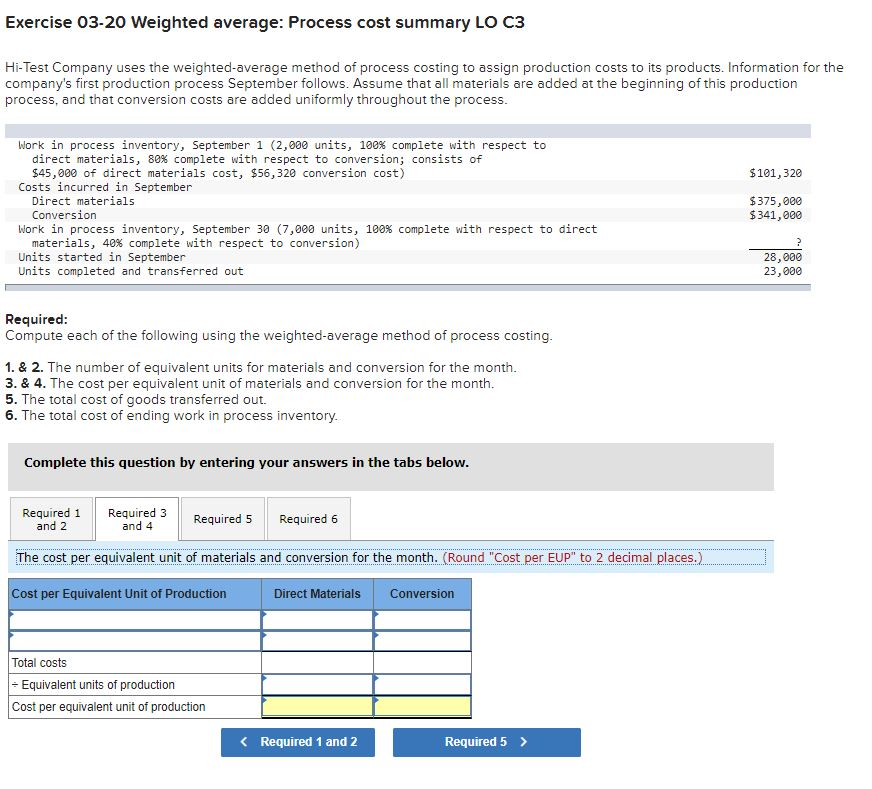Viewport: 872px width, 789px height.
Task: Click the first blank description cell
Action: click(x=130, y=619)
